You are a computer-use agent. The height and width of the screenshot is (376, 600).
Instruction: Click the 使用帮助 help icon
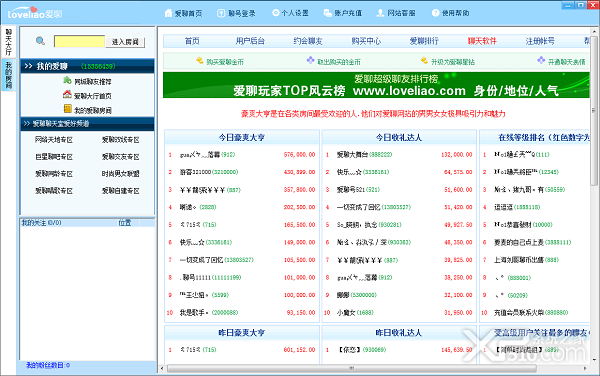435,13
